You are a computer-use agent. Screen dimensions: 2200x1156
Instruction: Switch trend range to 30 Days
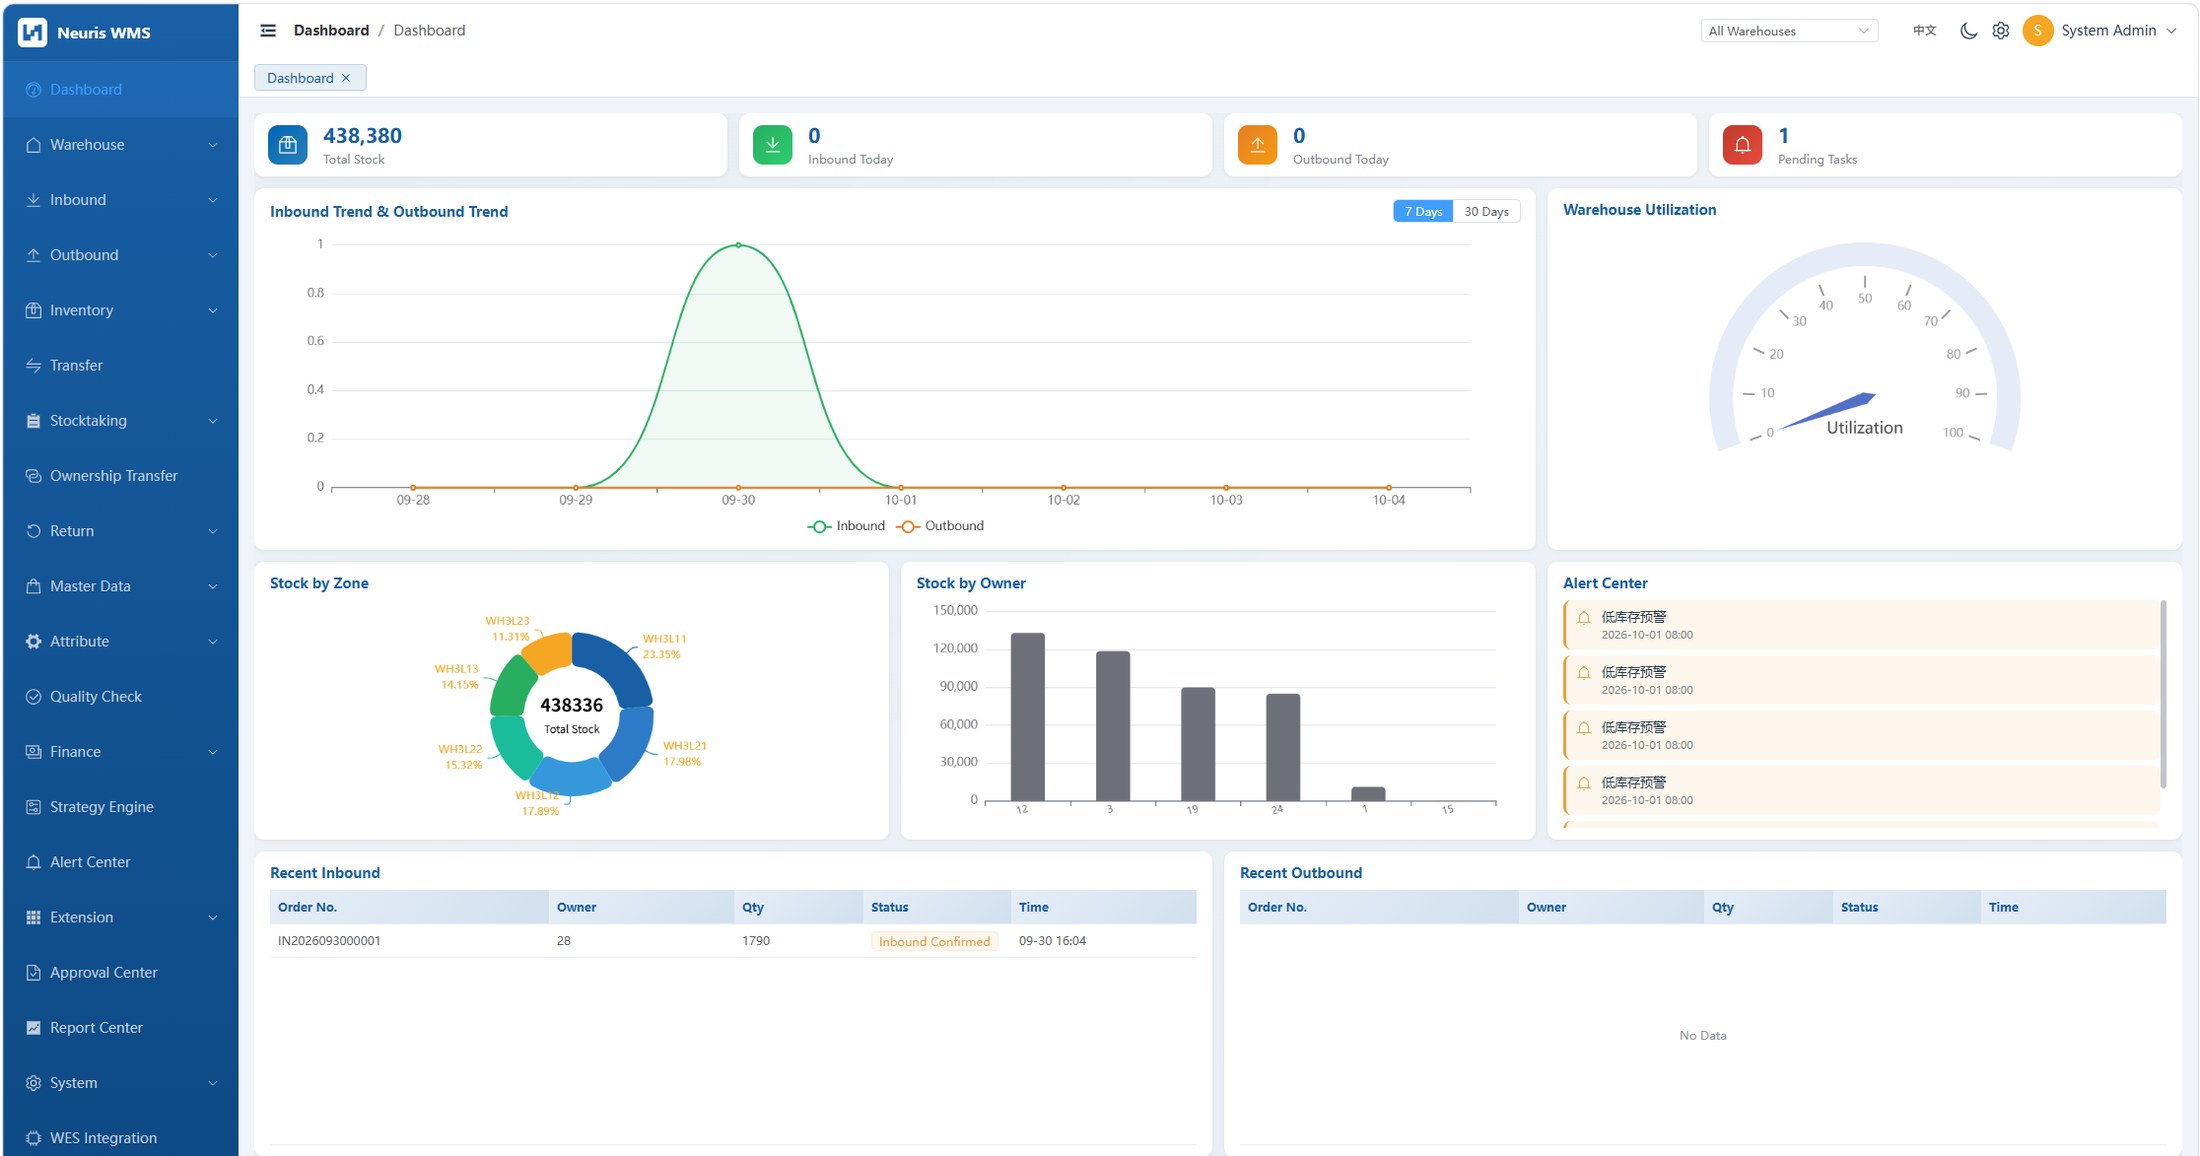tap(1486, 211)
